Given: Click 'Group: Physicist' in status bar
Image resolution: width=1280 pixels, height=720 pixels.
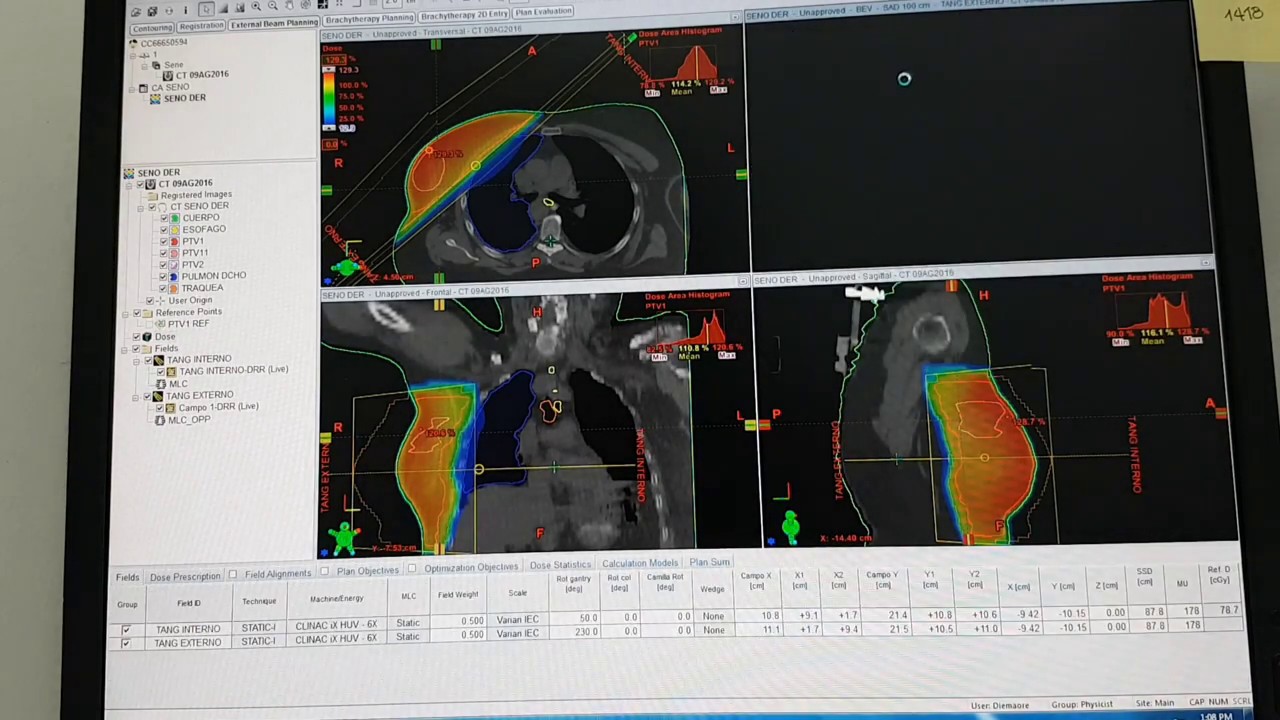Looking at the screenshot, I should click(x=1082, y=704).
